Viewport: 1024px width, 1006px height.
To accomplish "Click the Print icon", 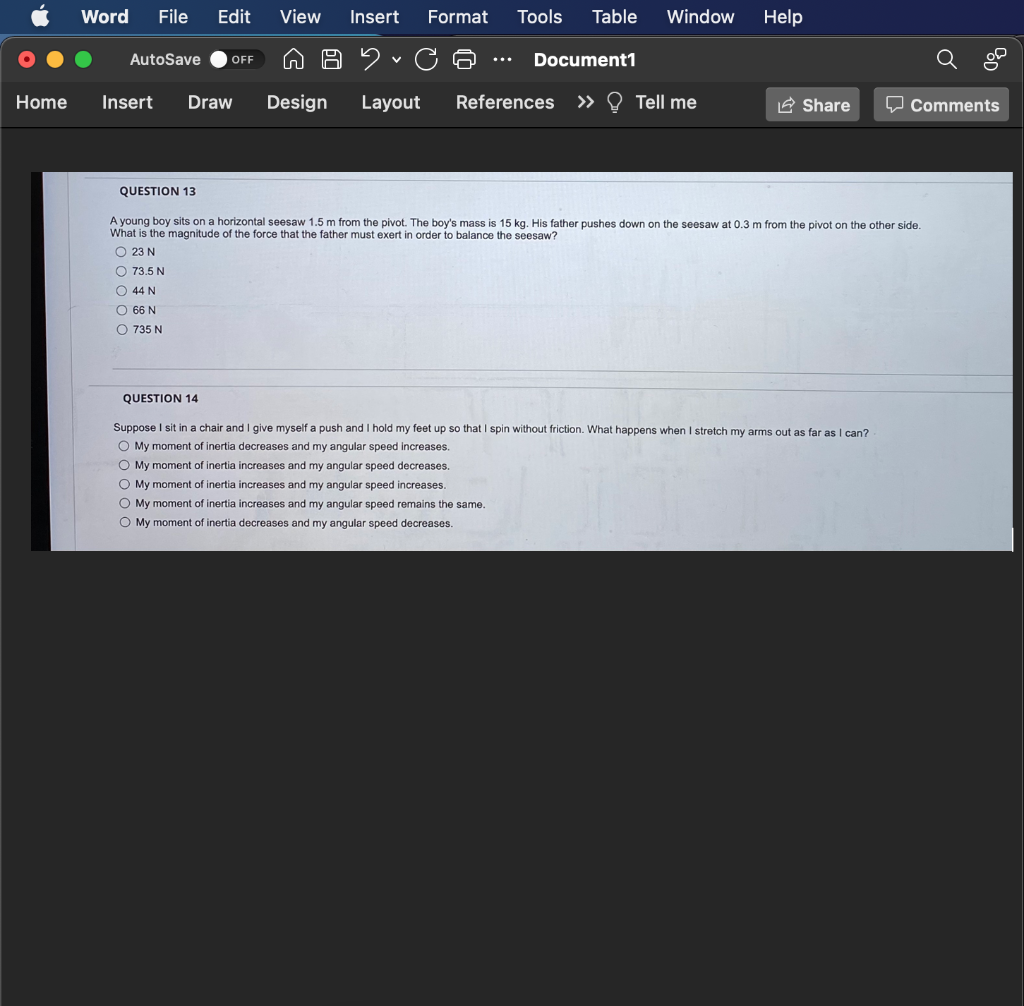I will click(463, 59).
